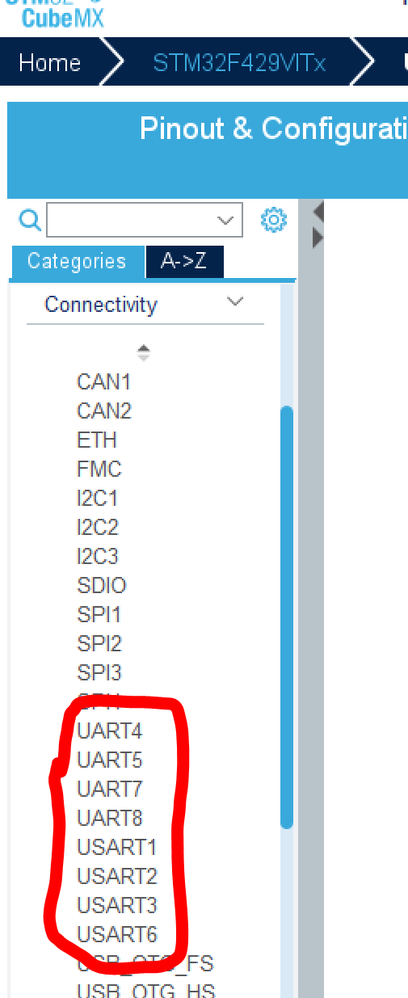This screenshot has width=408, height=998.
Task: Click the peripheral list scrollbar
Action: pos(287,617)
